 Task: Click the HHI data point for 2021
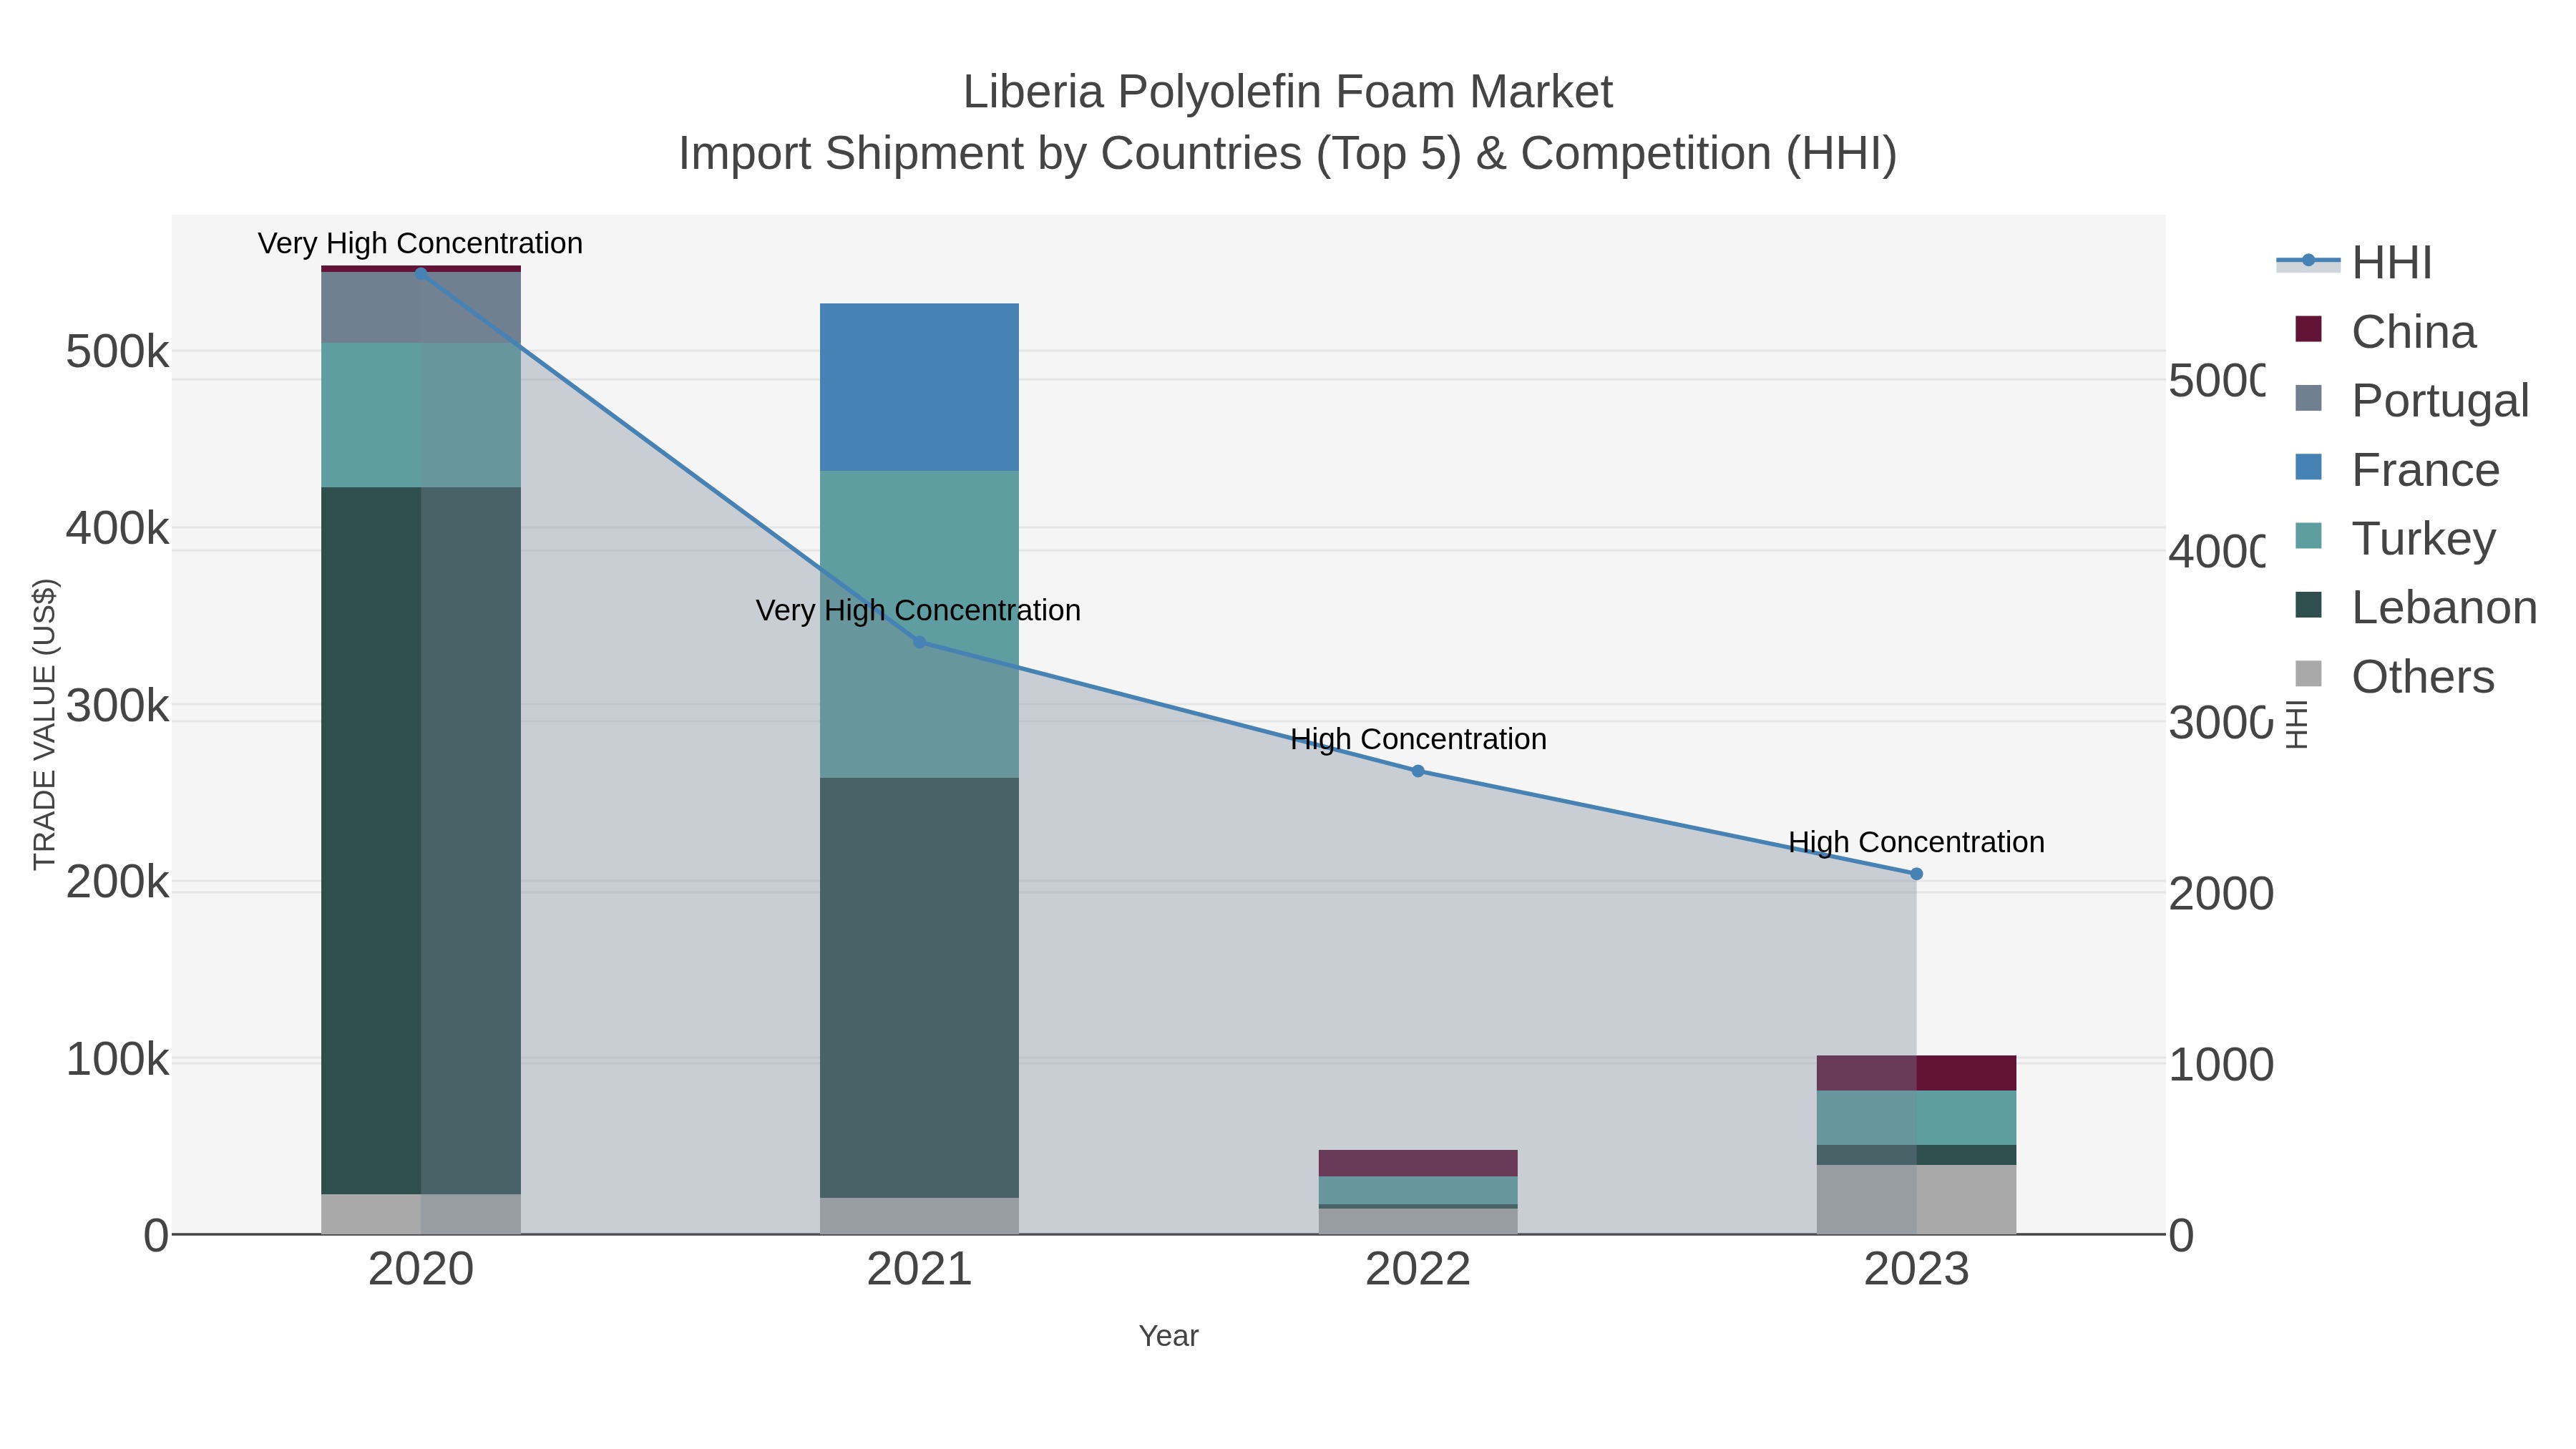point(919,642)
